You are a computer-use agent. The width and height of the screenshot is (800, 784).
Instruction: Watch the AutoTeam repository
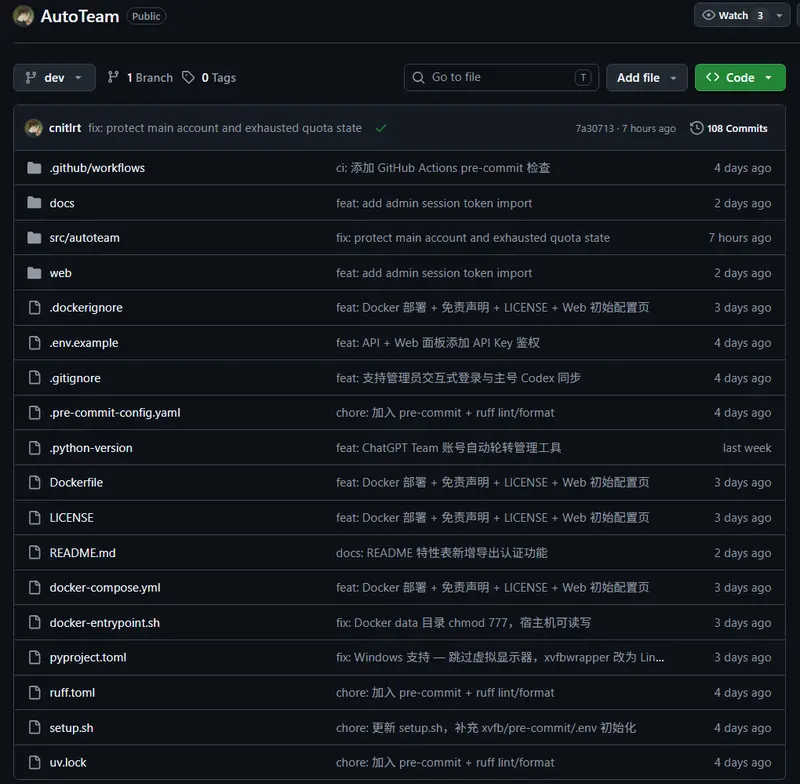(733, 15)
